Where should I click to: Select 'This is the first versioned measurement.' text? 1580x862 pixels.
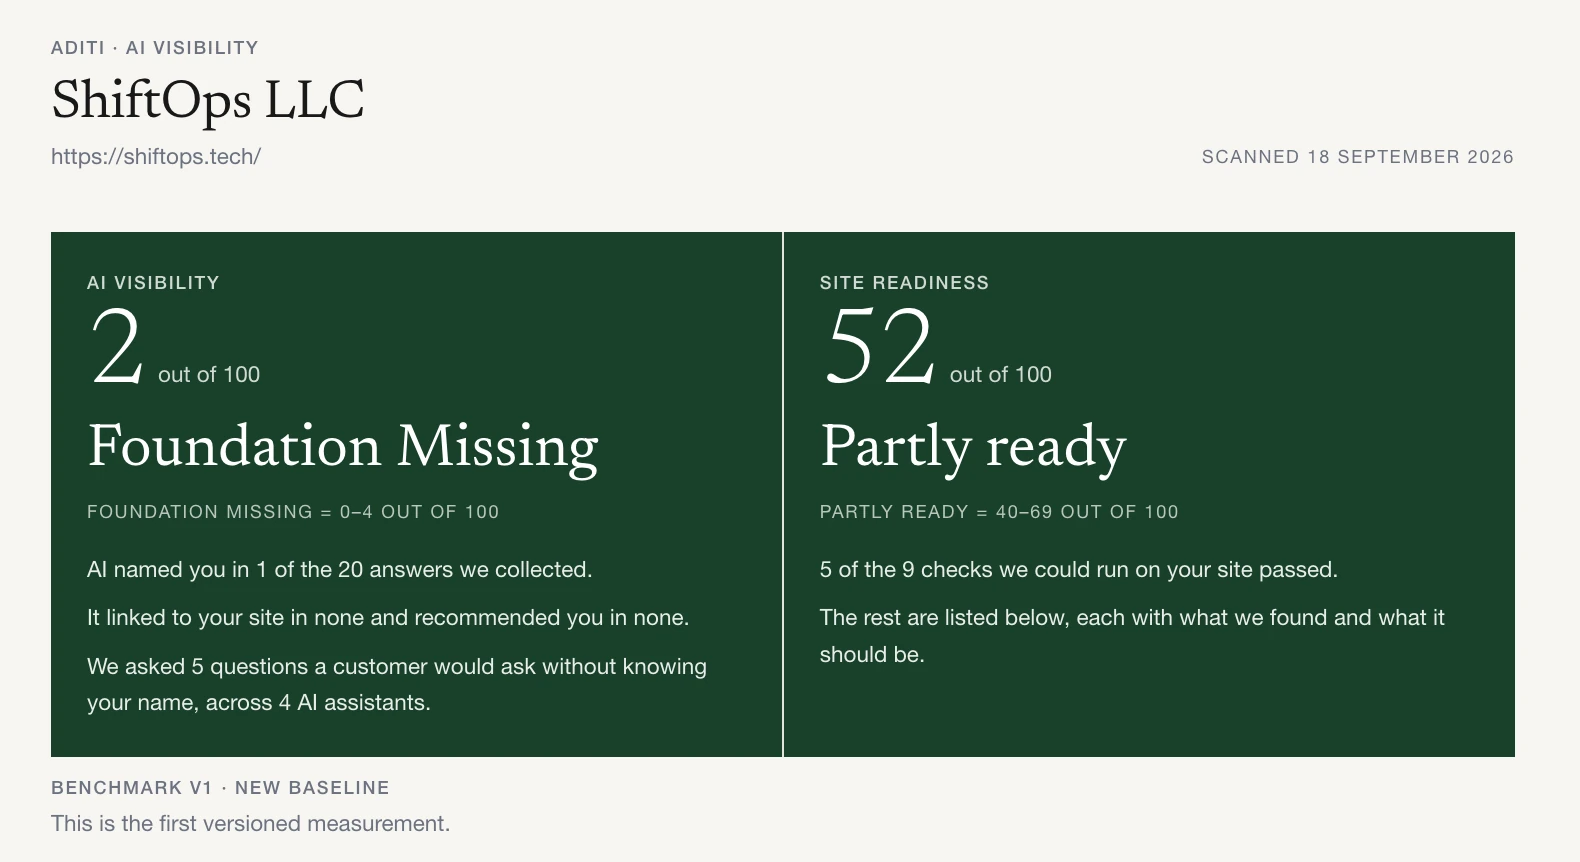251,823
